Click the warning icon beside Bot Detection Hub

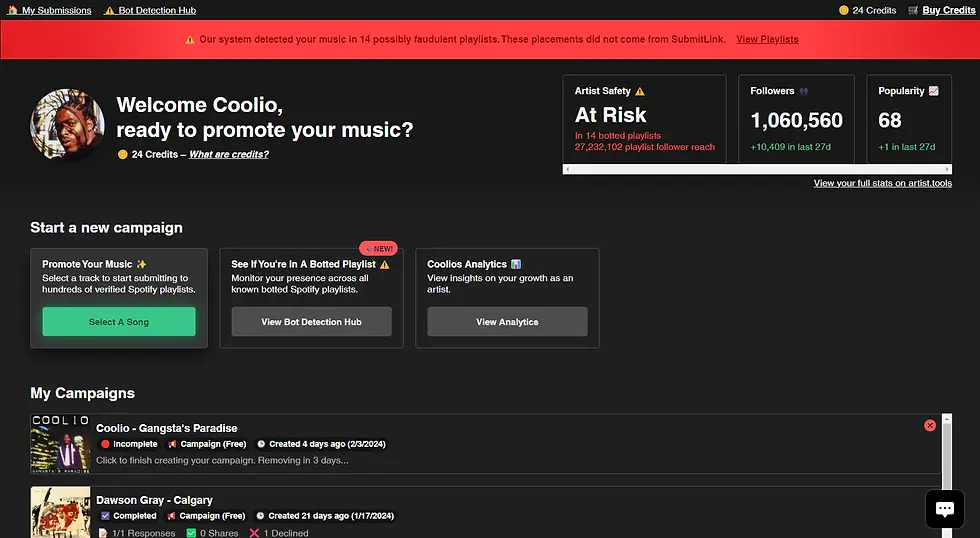[109, 11]
